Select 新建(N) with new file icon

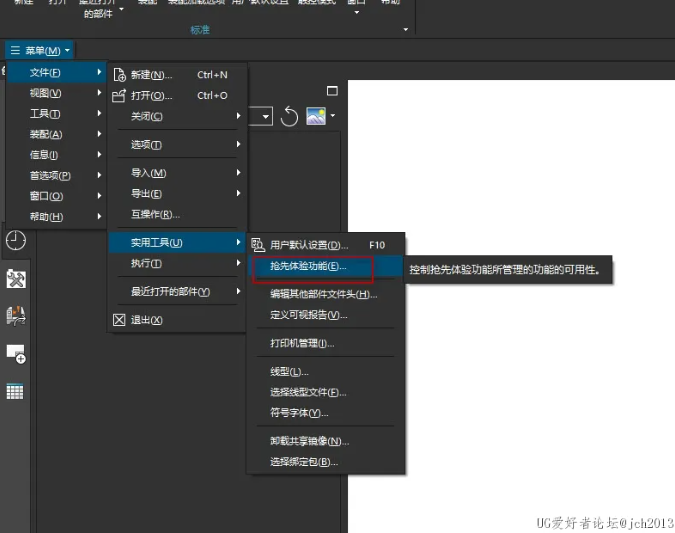tap(151, 74)
